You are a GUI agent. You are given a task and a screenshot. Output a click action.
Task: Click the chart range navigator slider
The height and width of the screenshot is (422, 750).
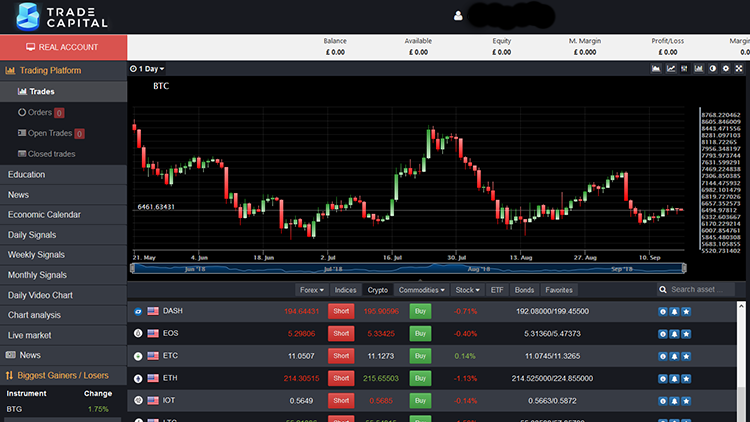409,268
